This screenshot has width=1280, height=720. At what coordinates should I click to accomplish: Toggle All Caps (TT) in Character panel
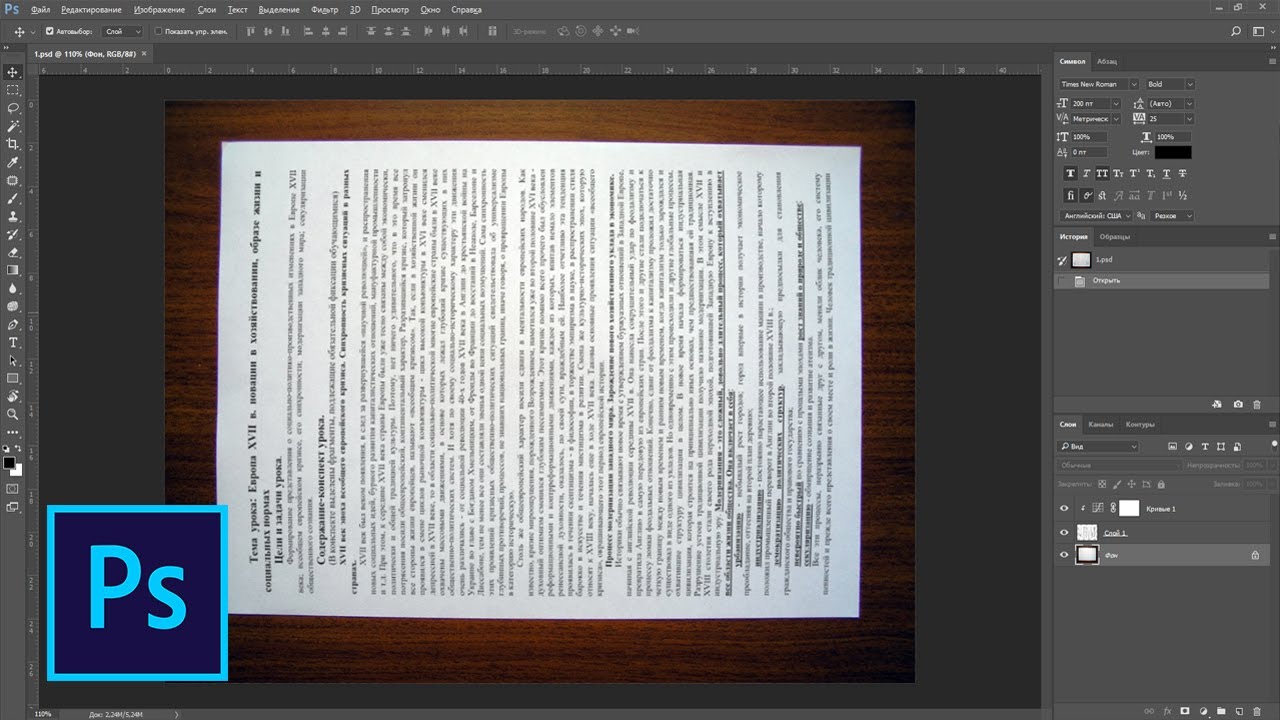point(1102,174)
